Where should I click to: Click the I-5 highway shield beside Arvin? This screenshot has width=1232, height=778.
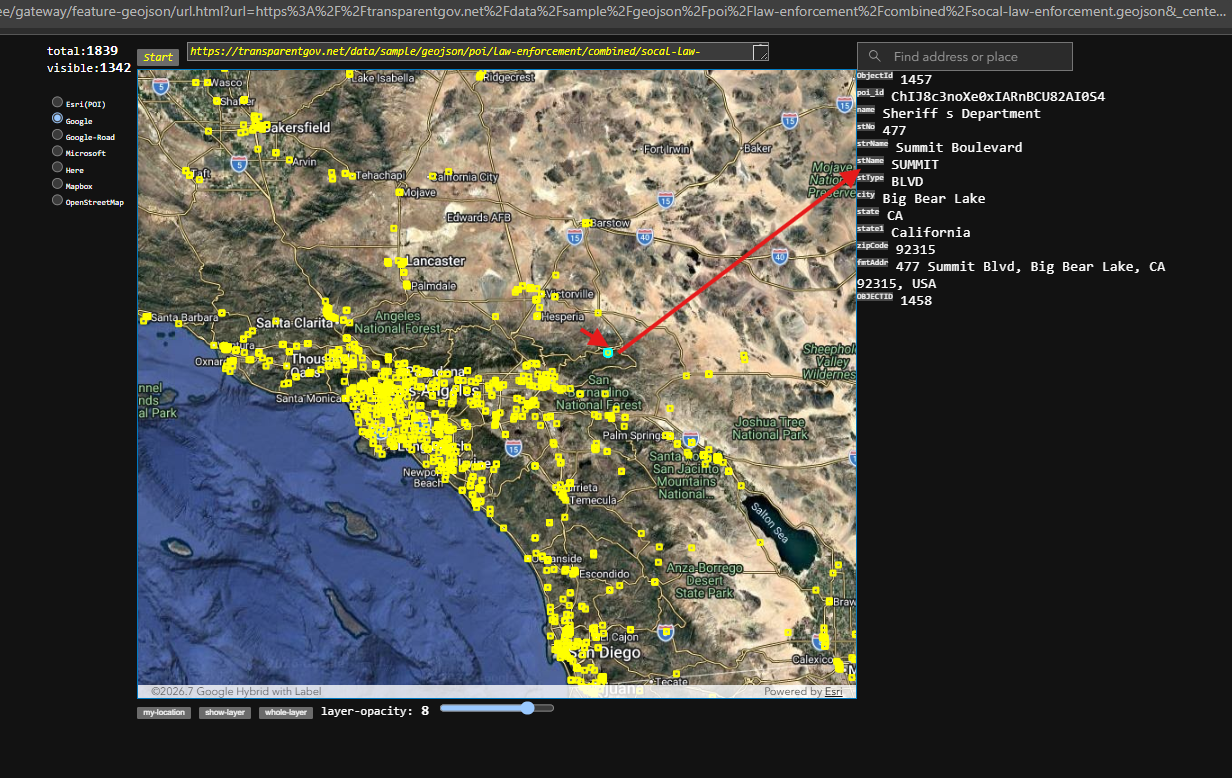(238, 162)
